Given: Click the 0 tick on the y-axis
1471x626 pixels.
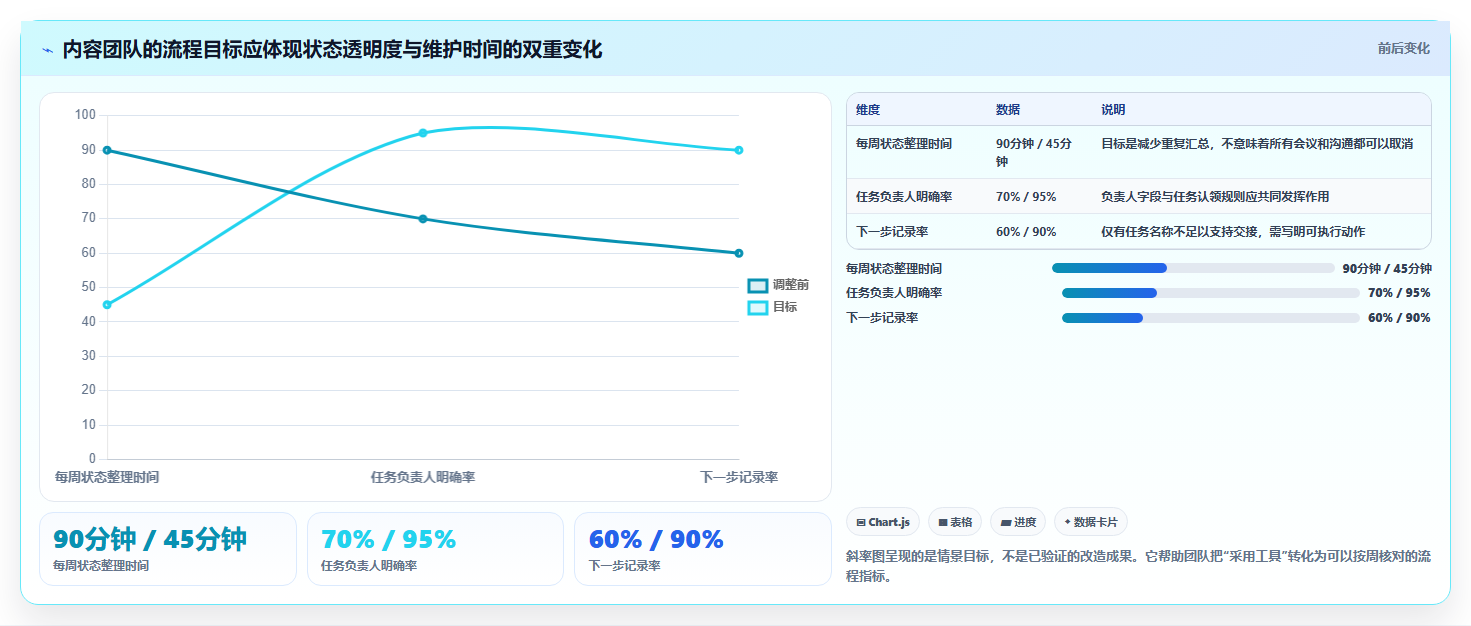Looking at the screenshot, I should click(92, 459).
